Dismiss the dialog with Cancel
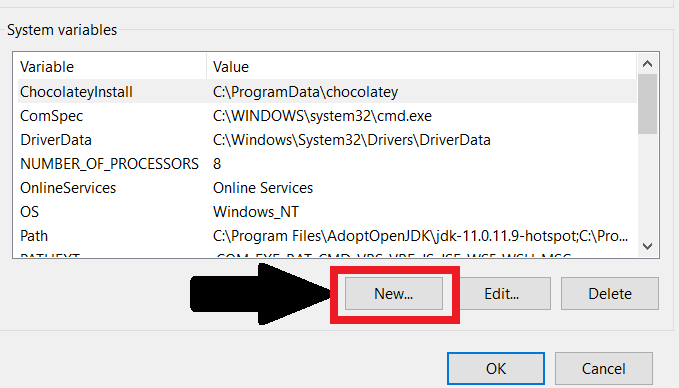Image resolution: width=679 pixels, height=388 pixels. point(604,369)
